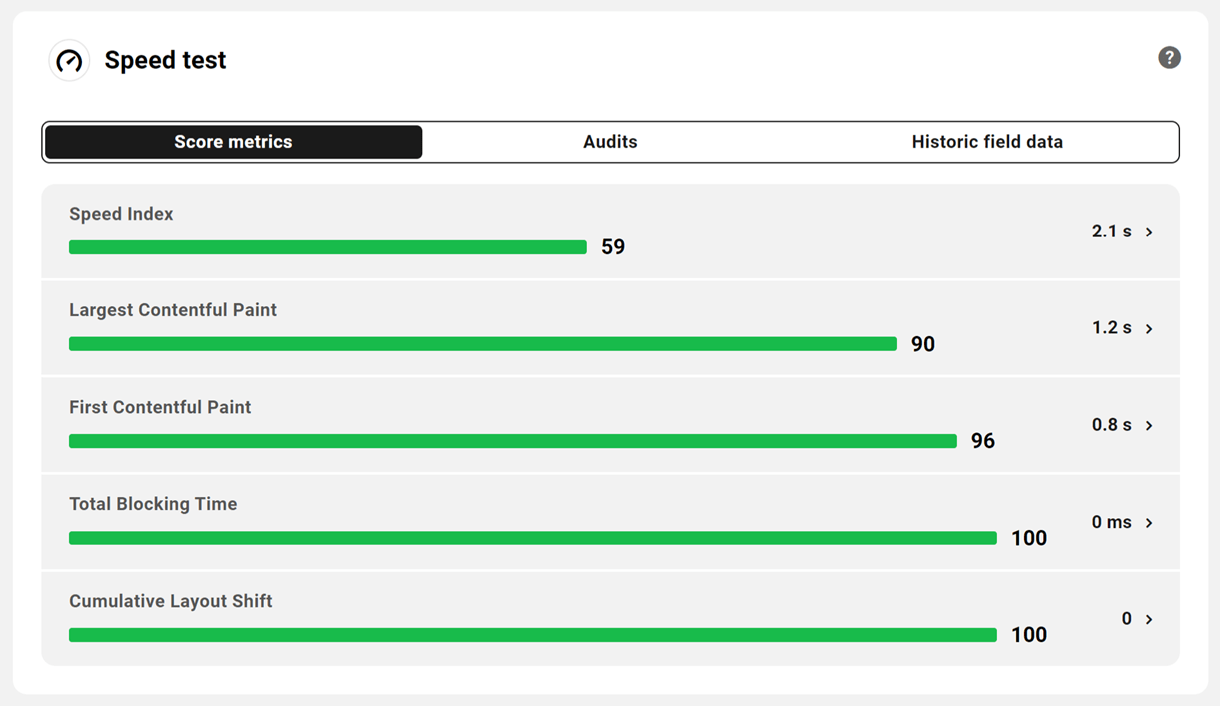Expand Cumulative Layout Shift chevron arrow

coord(1149,620)
